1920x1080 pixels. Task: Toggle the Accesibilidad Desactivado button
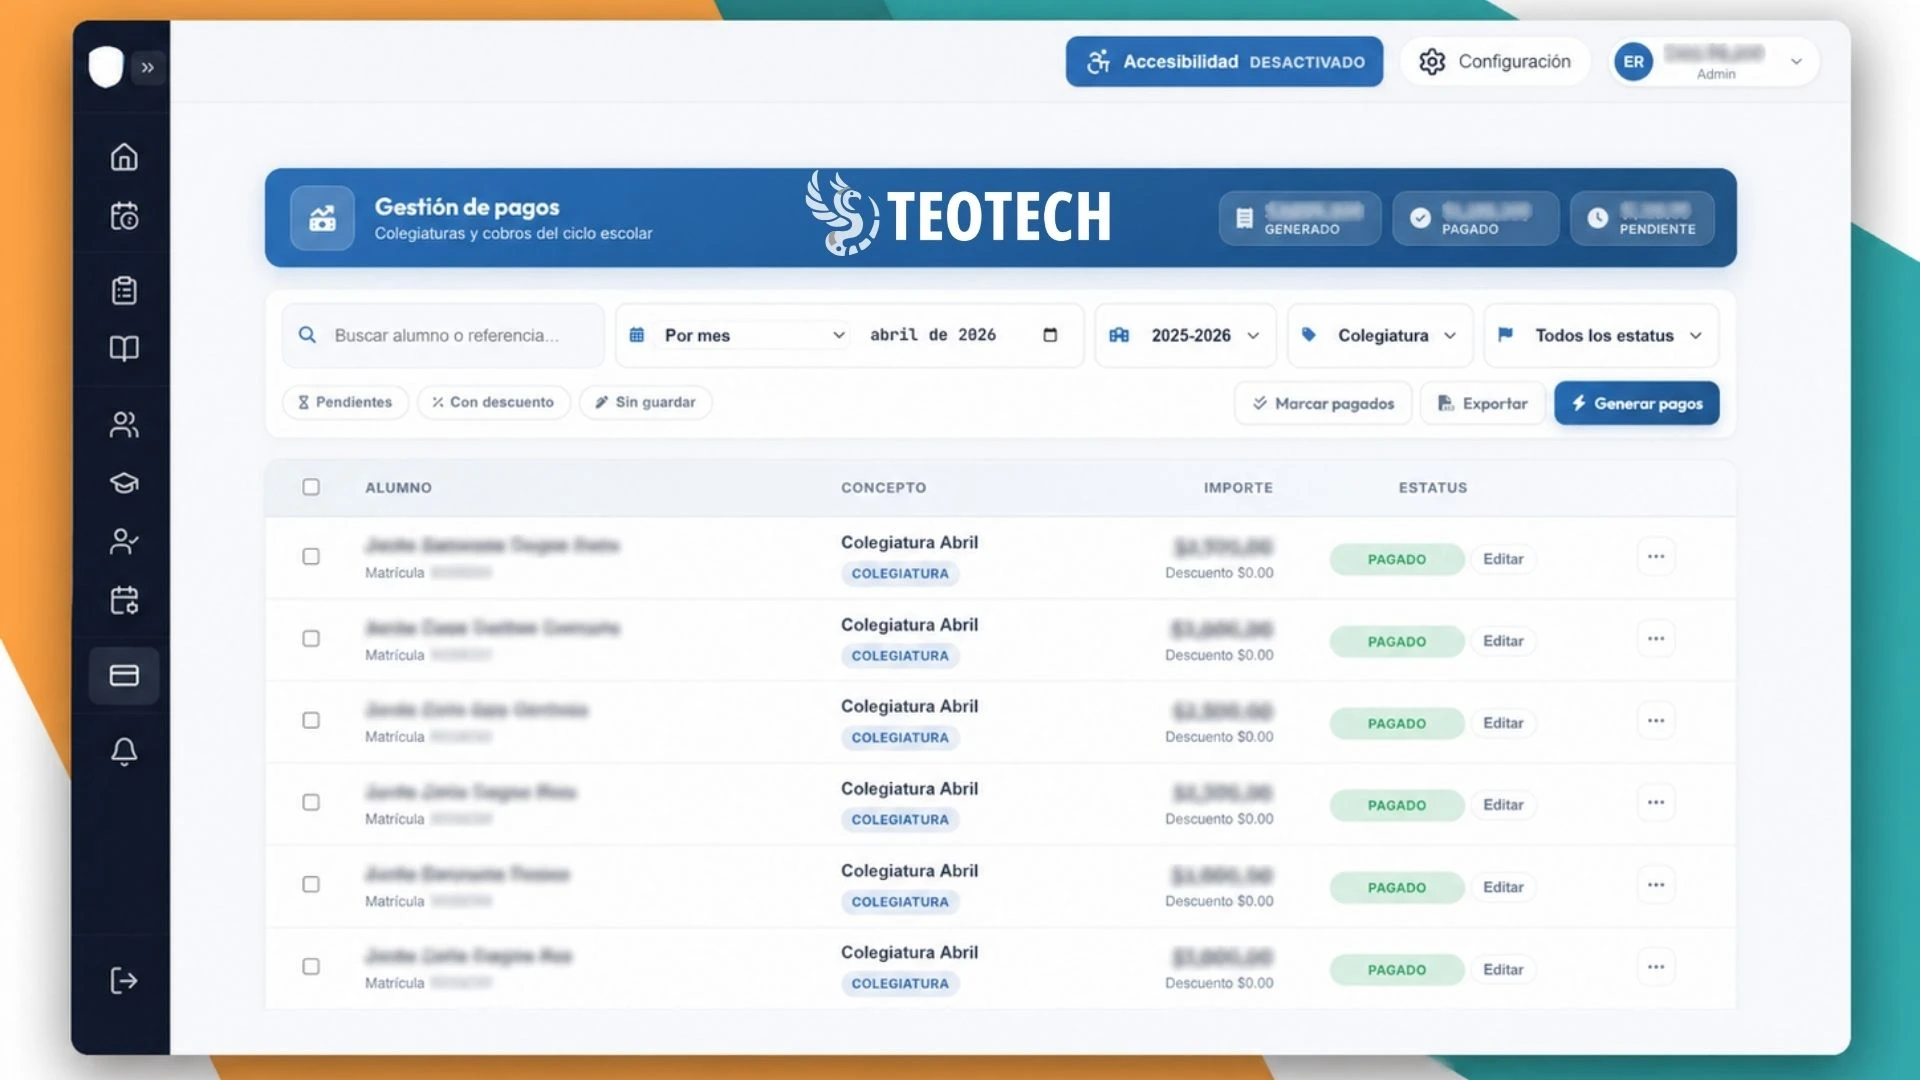point(1224,62)
